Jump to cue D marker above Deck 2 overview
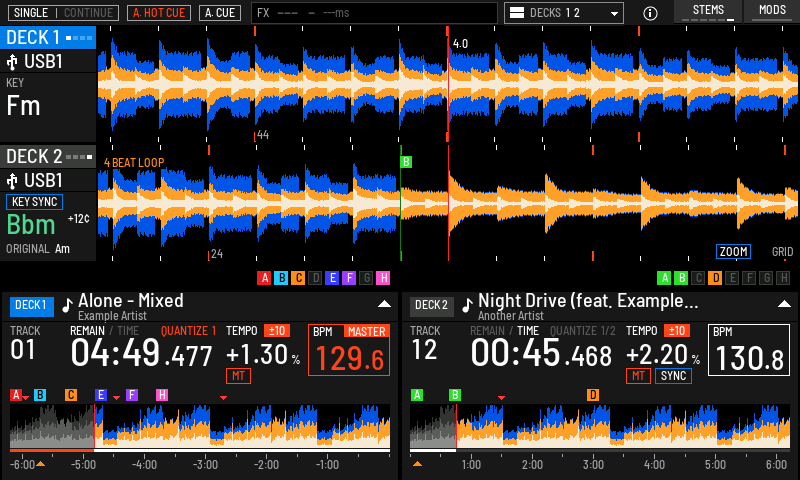The image size is (800, 480). [x=593, y=395]
